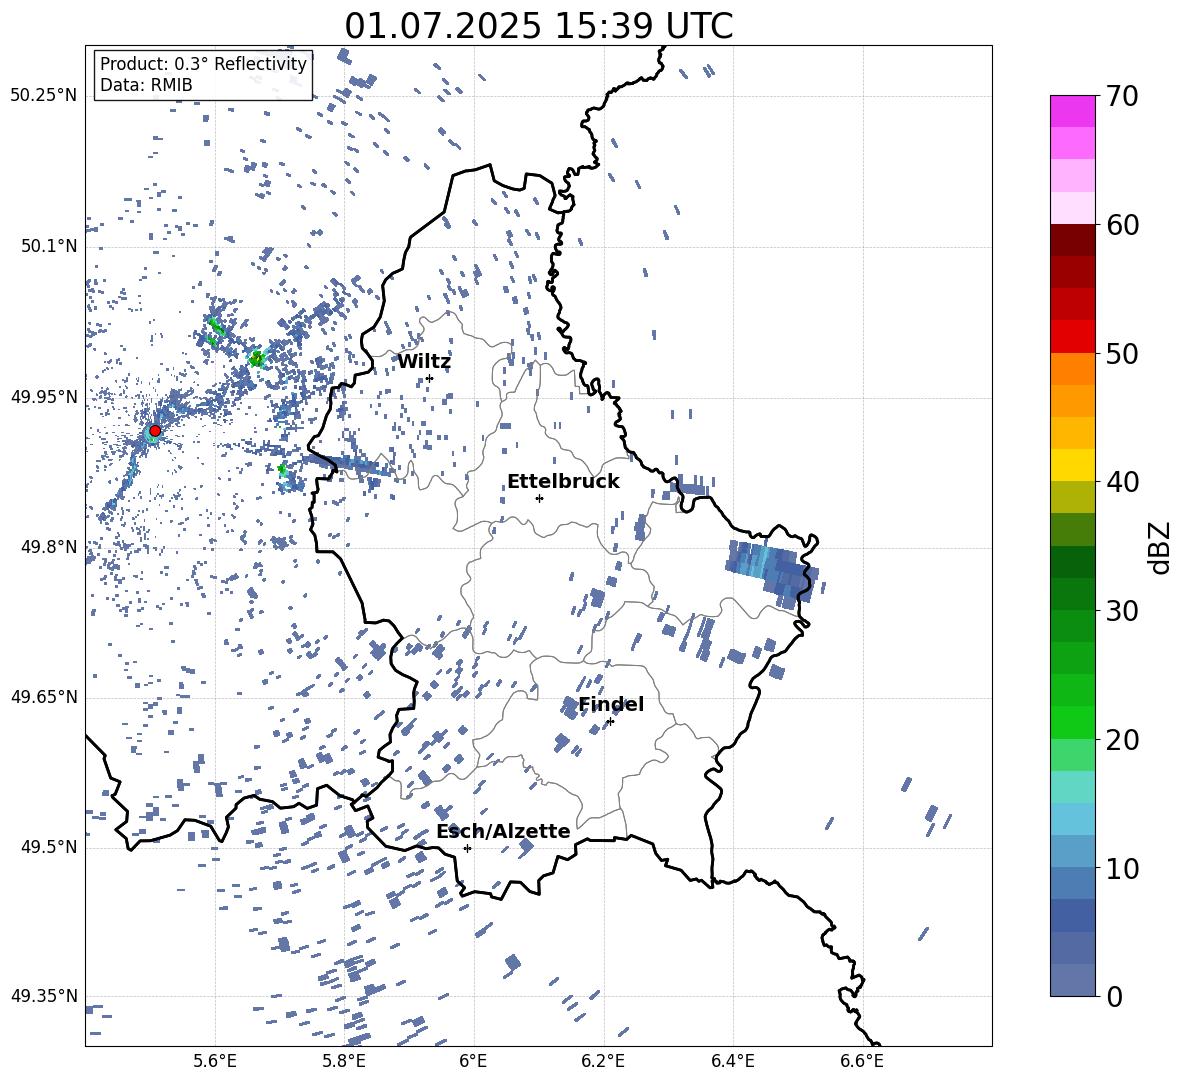Click the red radar site marker

point(155,431)
